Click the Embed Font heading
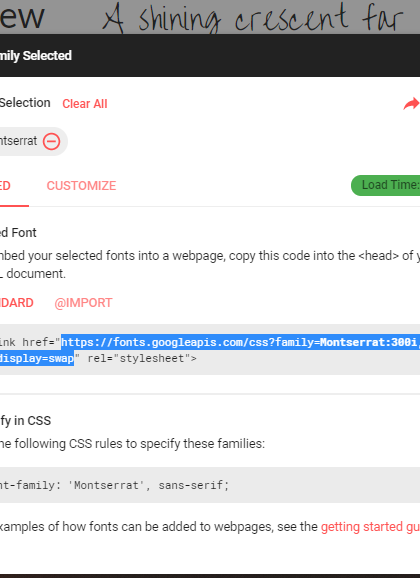 (18, 233)
